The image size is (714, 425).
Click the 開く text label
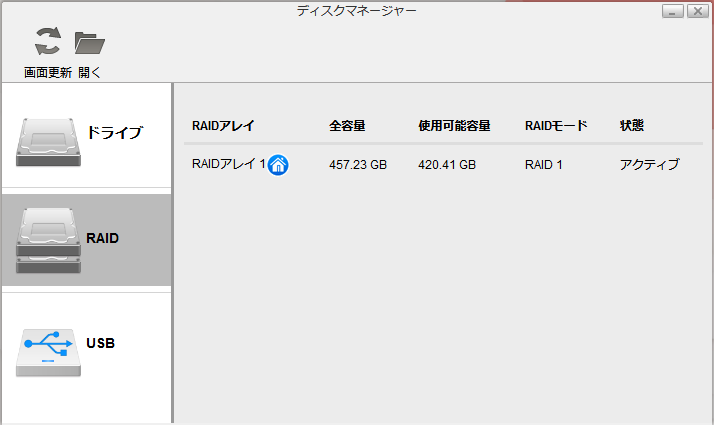pyautogui.click(x=89, y=72)
